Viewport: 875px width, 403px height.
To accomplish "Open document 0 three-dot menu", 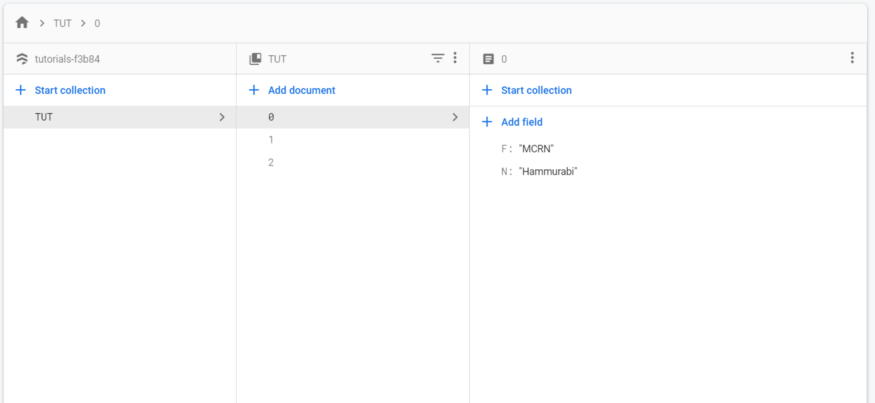I will 852,57.
